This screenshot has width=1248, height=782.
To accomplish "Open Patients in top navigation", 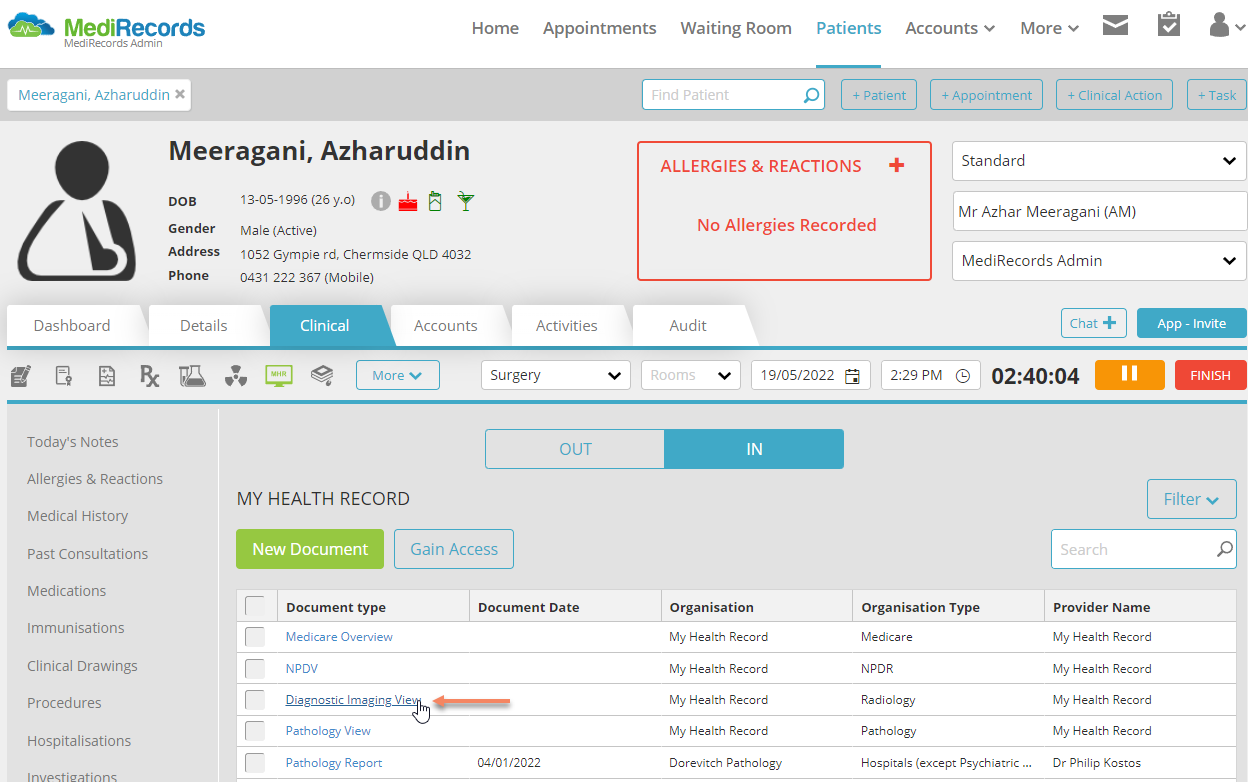I will pyautogui.click(x=849, y=28).
